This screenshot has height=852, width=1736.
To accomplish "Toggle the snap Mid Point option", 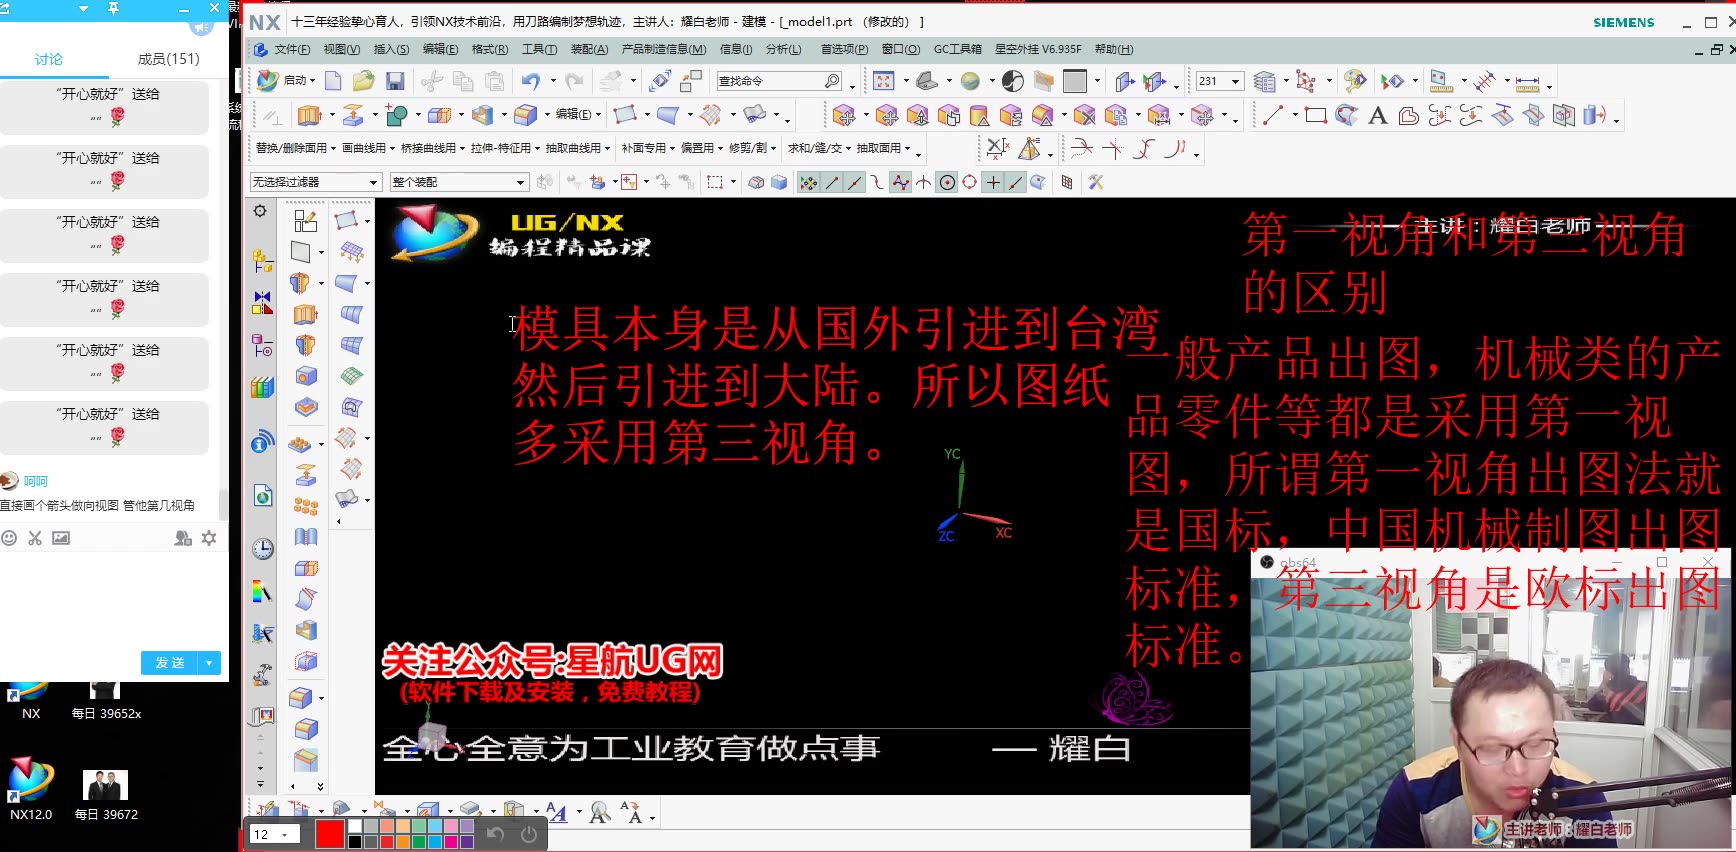I will pos(854,182).
